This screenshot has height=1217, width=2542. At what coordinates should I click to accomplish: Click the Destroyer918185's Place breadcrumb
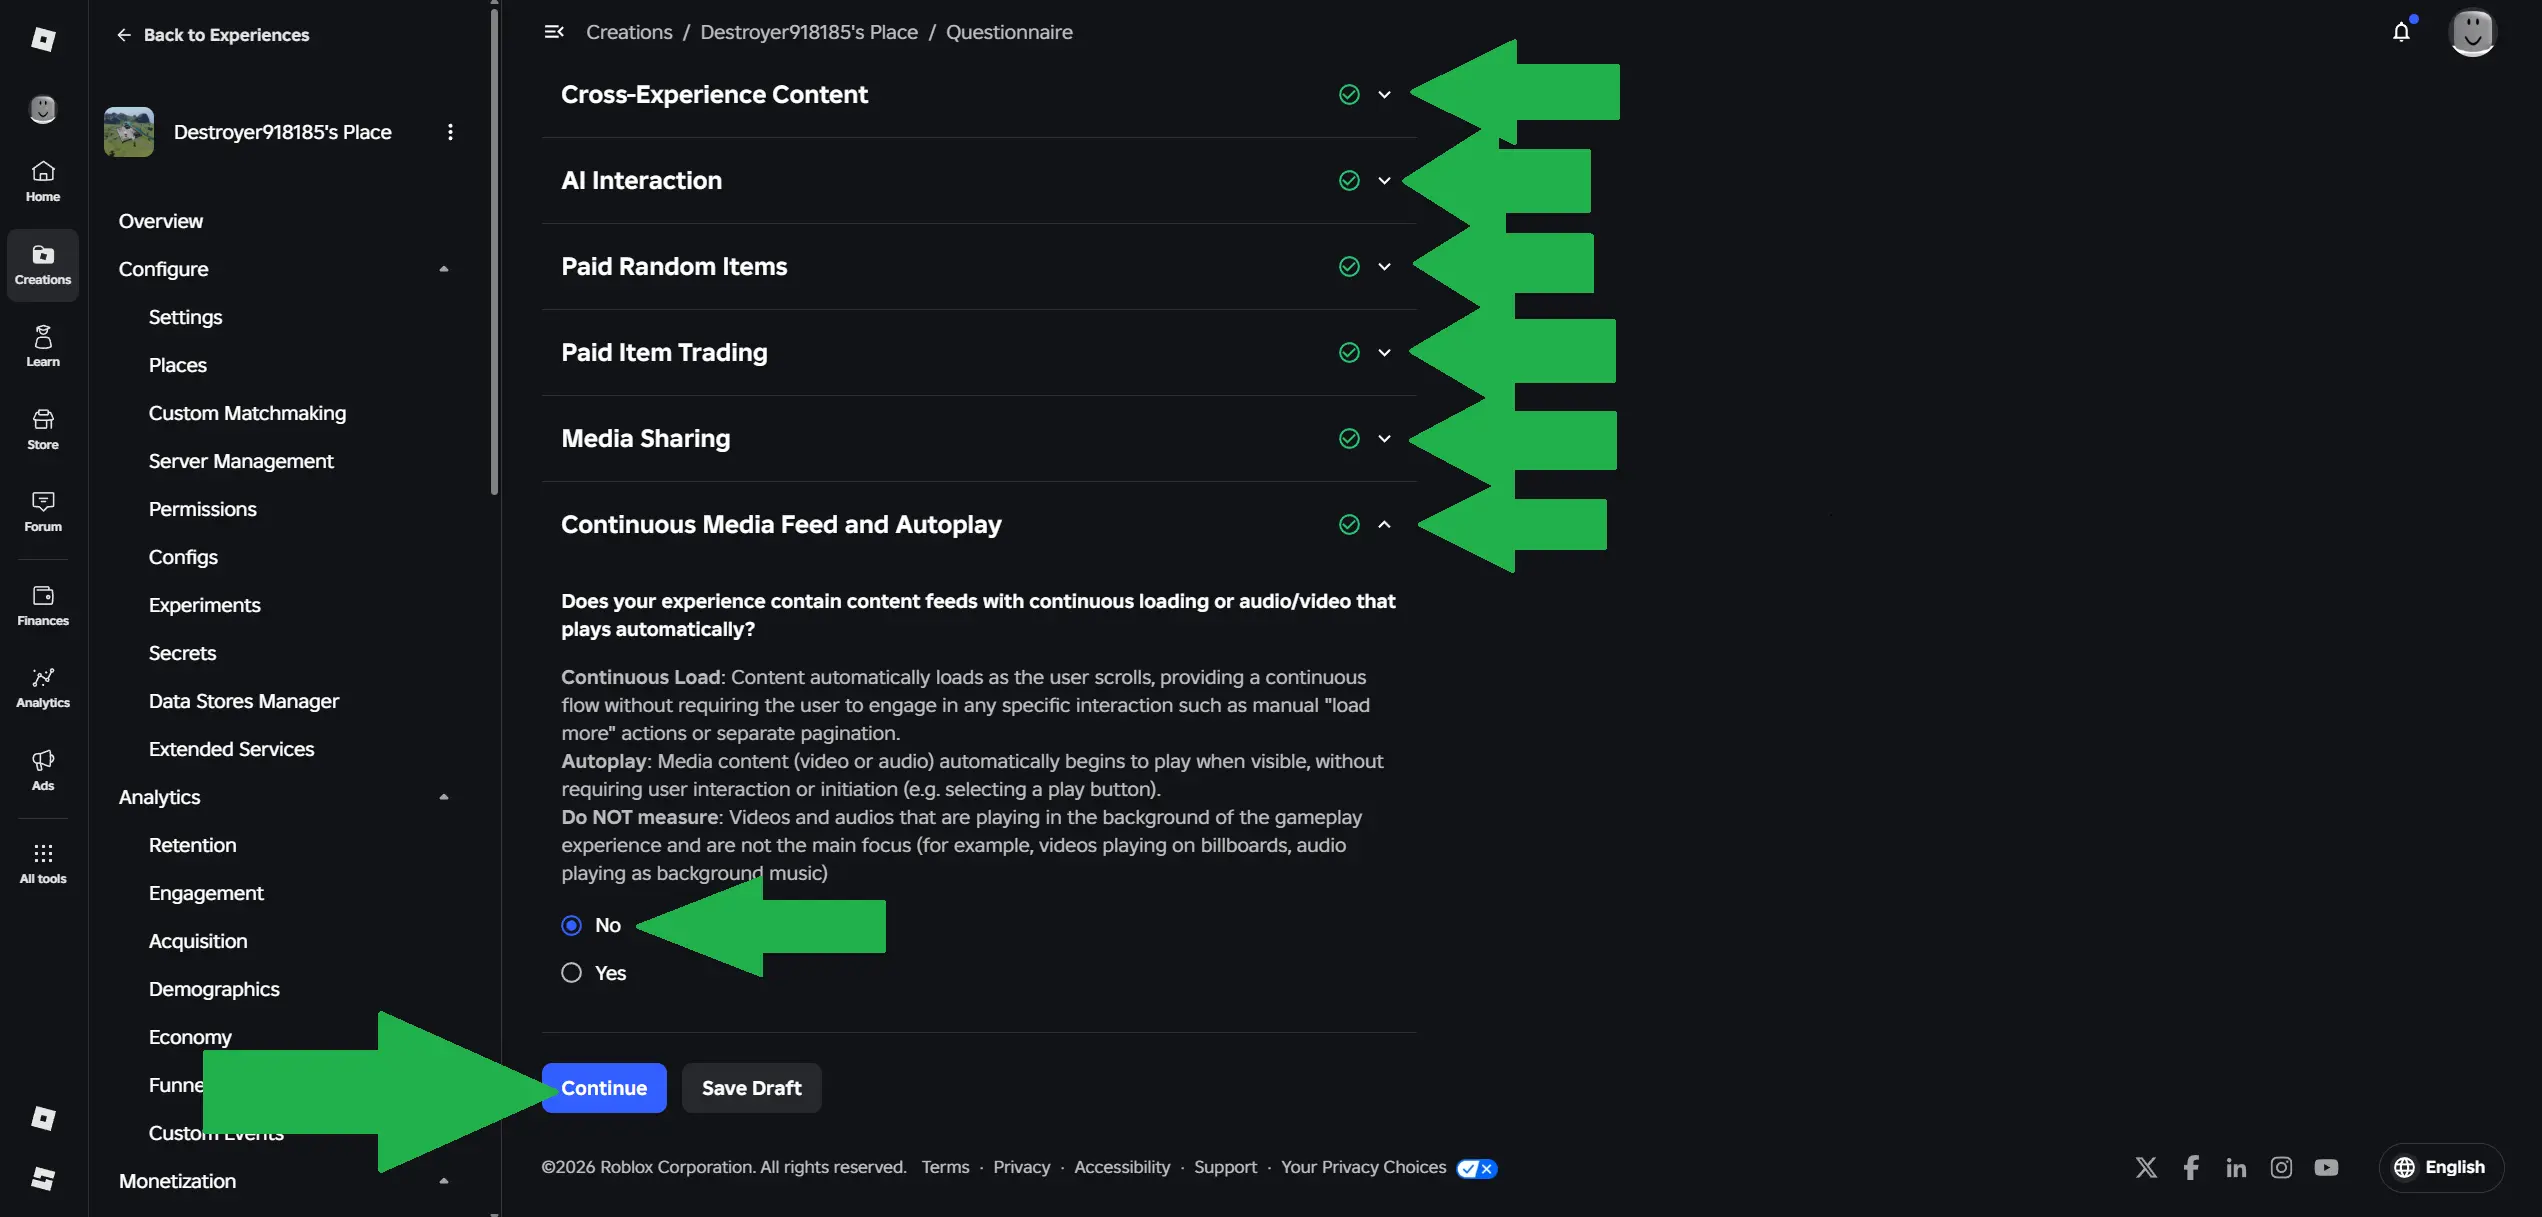[x=809, y=32]
